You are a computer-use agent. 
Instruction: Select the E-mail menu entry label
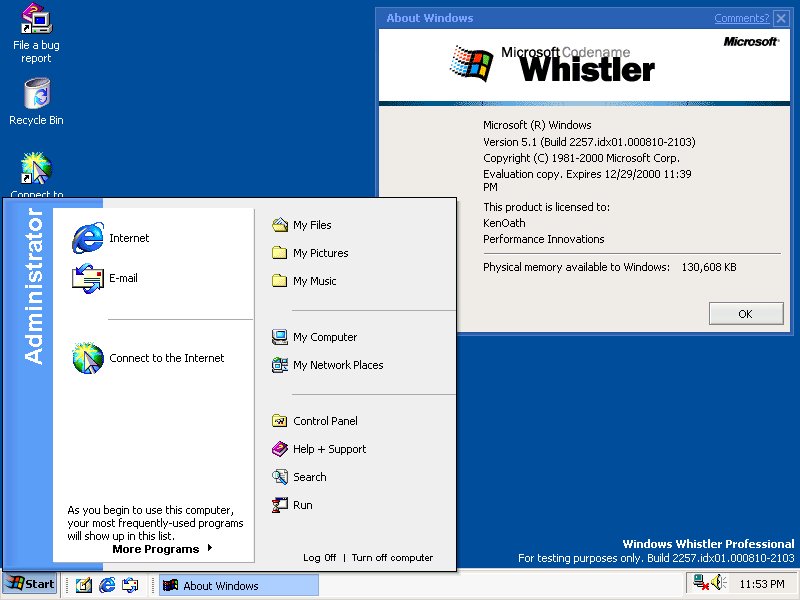click(x=123, y=279)
